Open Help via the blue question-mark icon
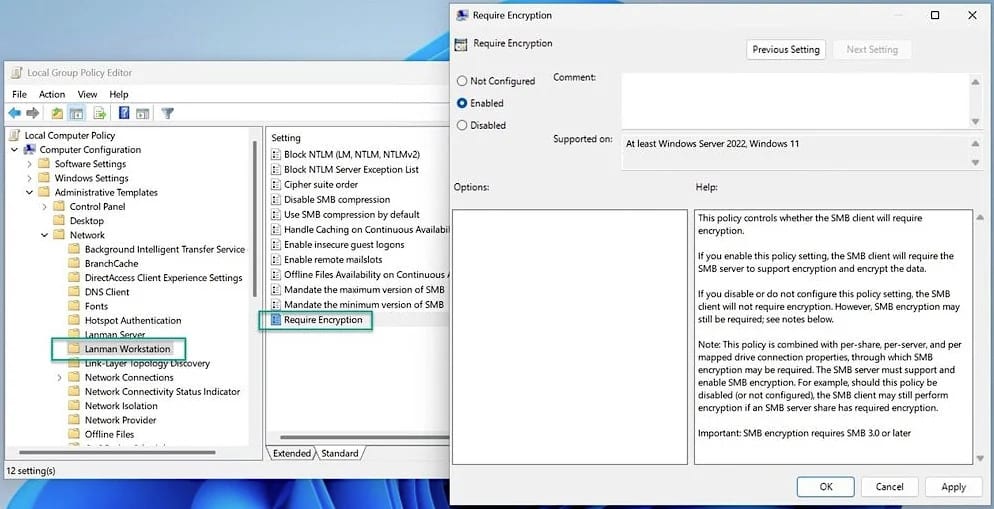Image resolution: width=994 pixels, height=509 pixels. (x=124, y=113)
